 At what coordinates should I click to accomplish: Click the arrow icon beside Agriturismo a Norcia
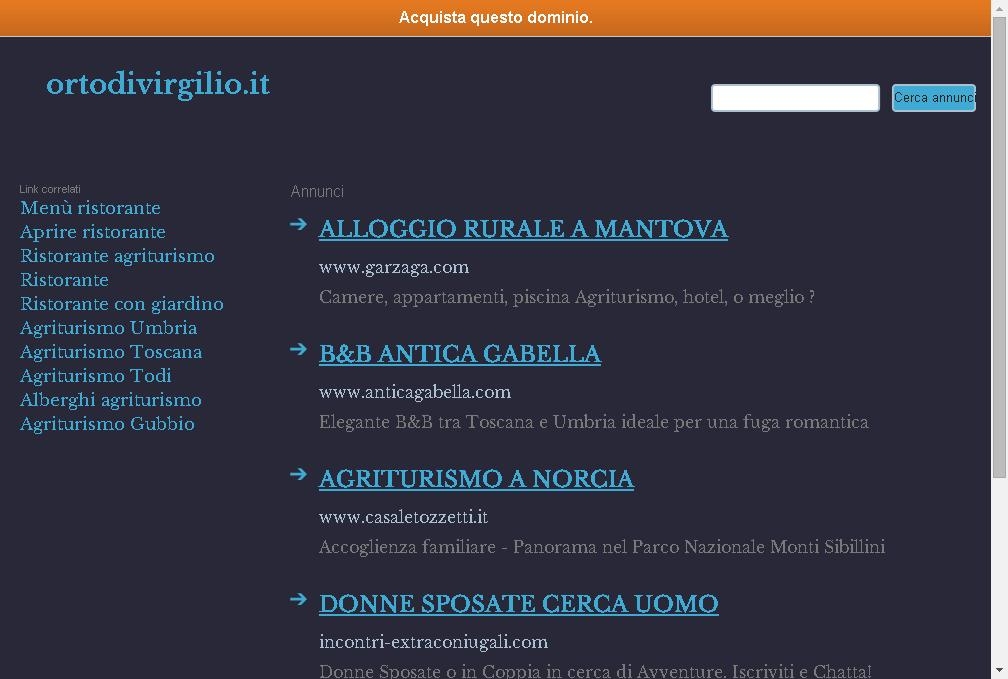tap(298, 474)
